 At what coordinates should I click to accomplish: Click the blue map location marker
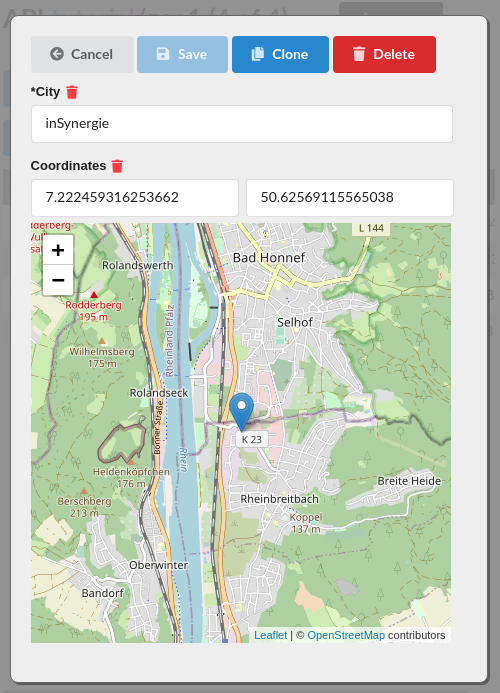coord(241,412)
